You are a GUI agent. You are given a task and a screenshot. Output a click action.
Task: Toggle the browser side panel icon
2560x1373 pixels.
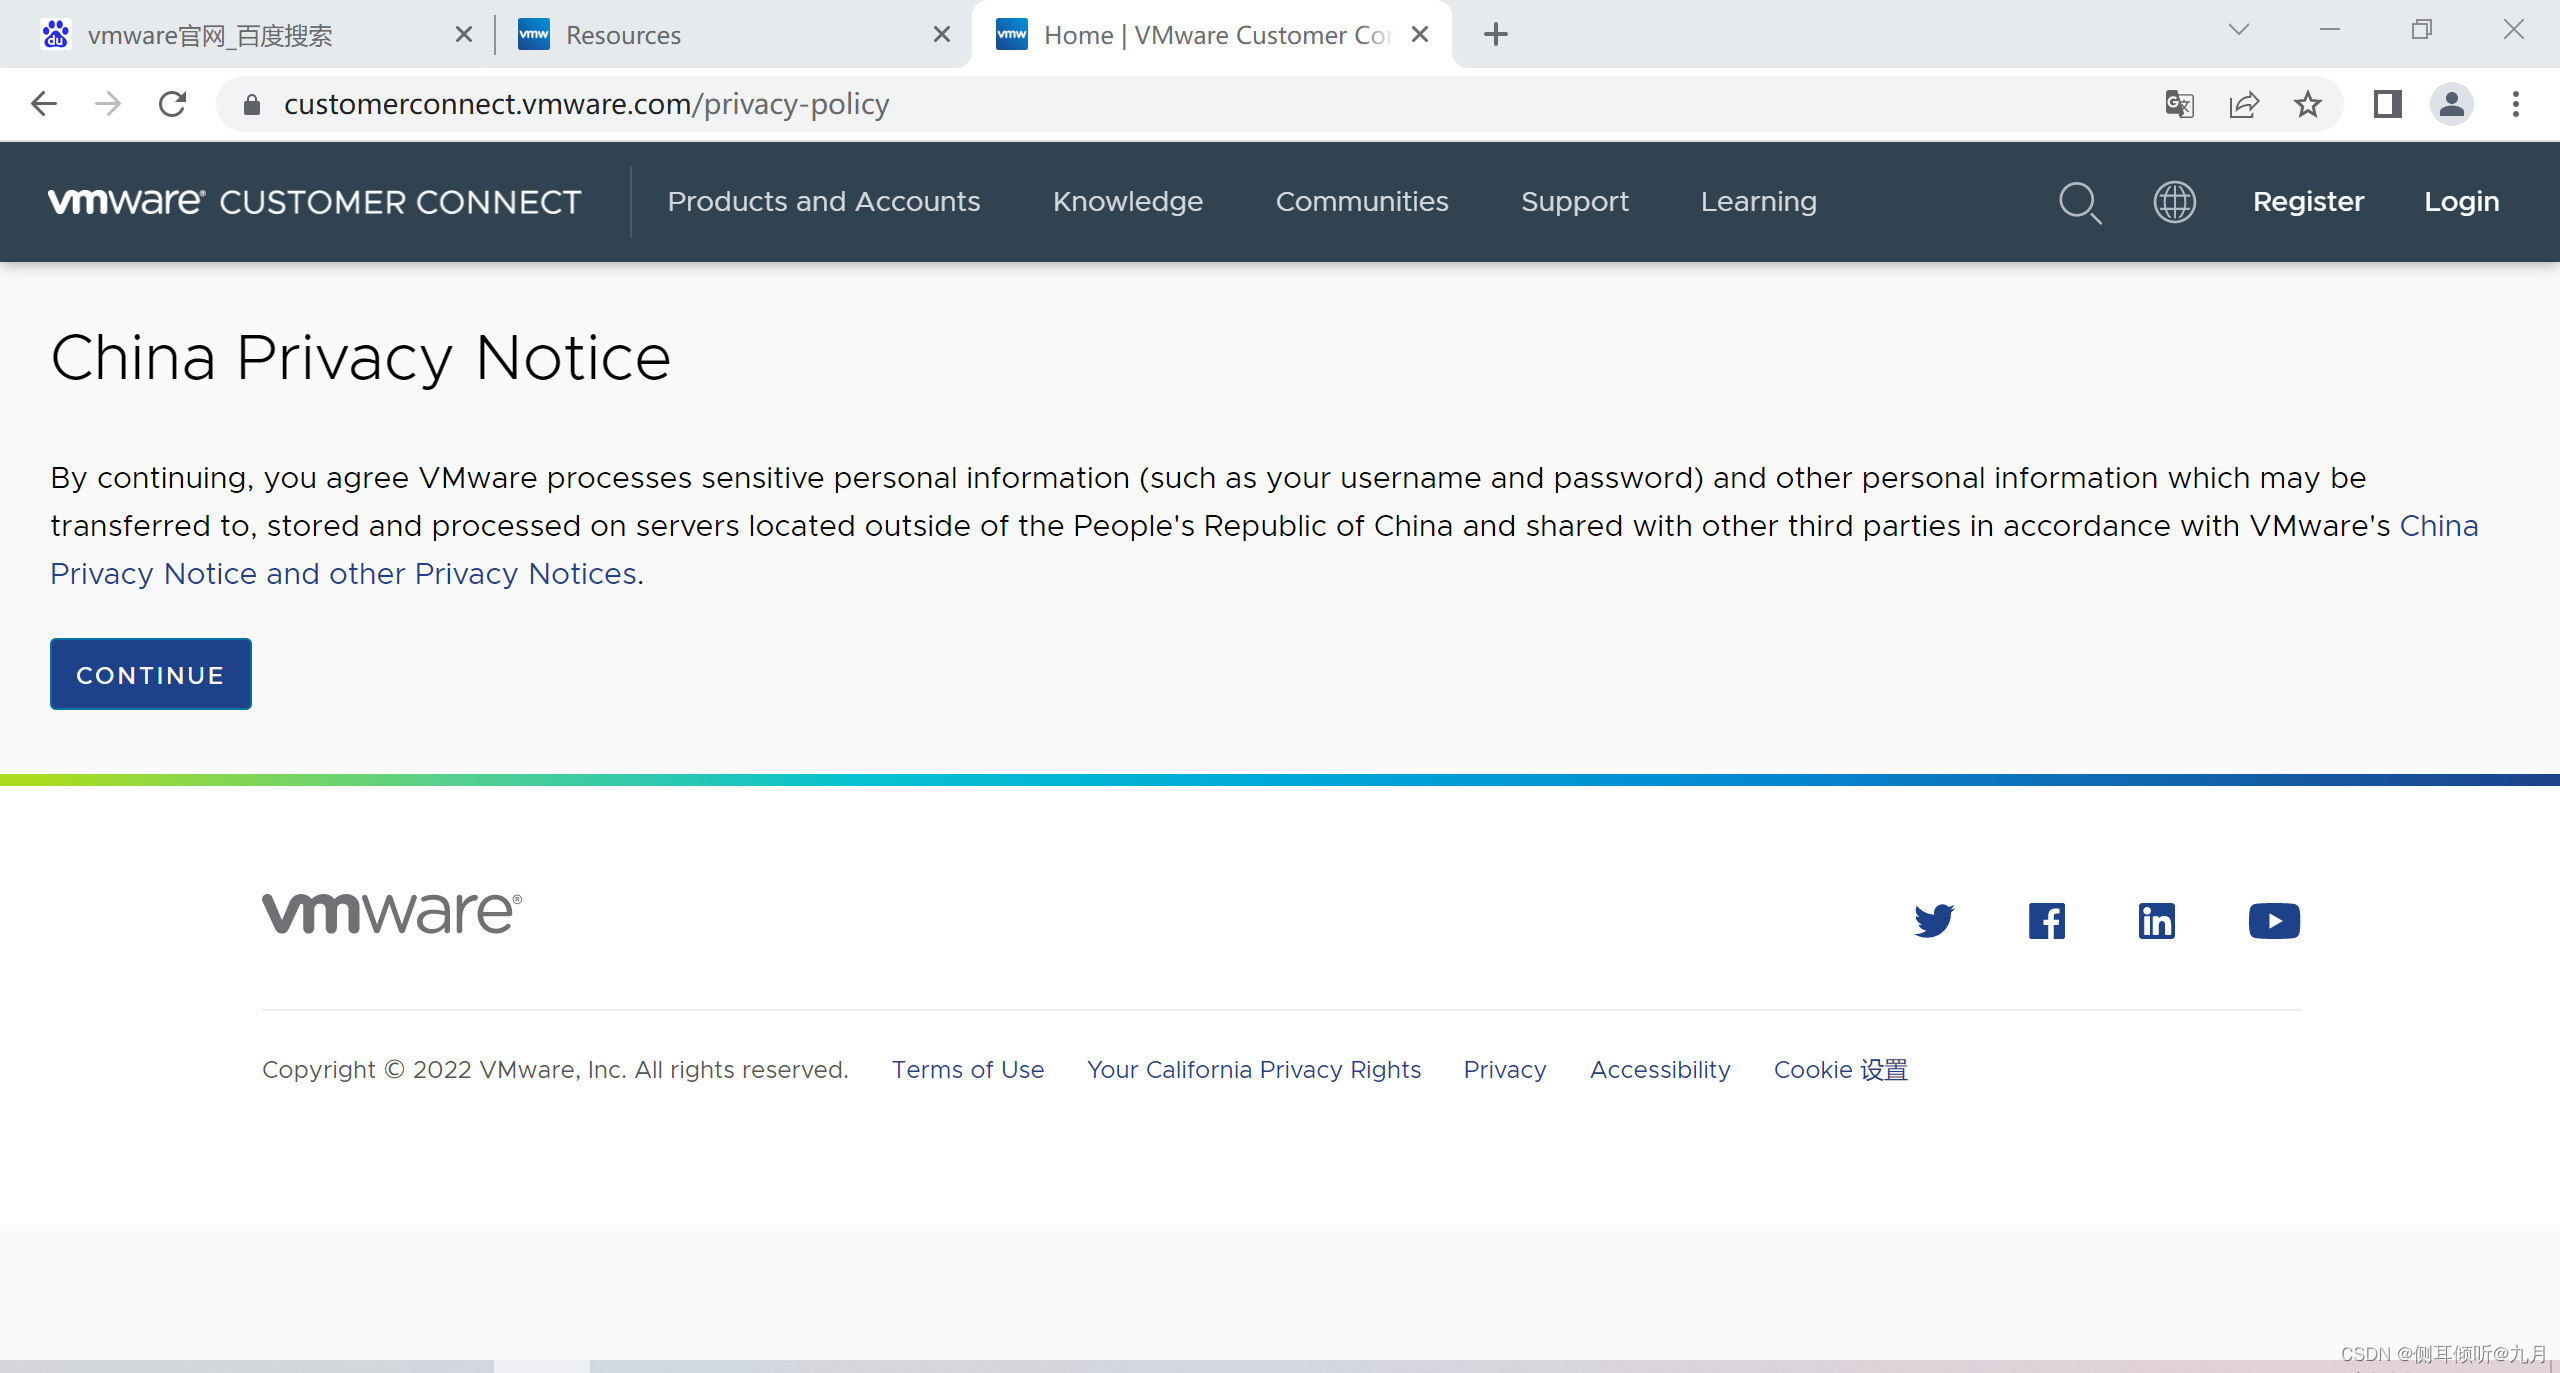point(2387,104)
